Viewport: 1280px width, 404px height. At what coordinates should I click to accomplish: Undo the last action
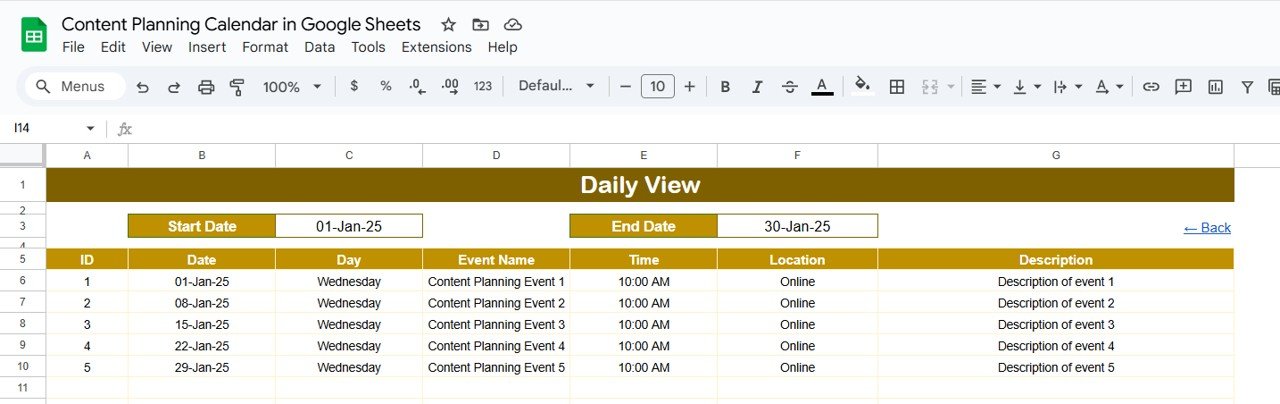143,87
